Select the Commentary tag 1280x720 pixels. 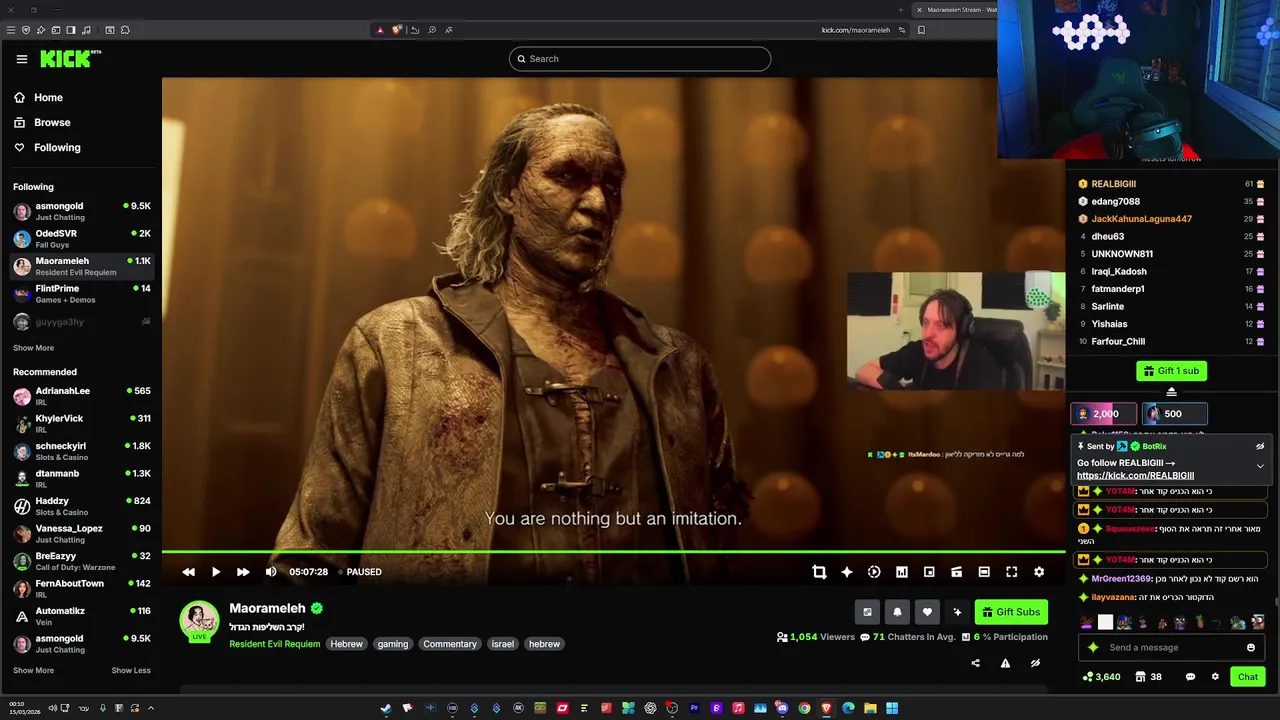450,644
